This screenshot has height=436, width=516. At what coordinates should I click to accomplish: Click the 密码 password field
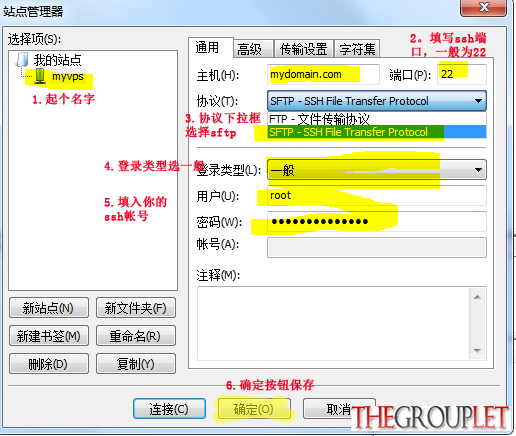click(377, 221)
